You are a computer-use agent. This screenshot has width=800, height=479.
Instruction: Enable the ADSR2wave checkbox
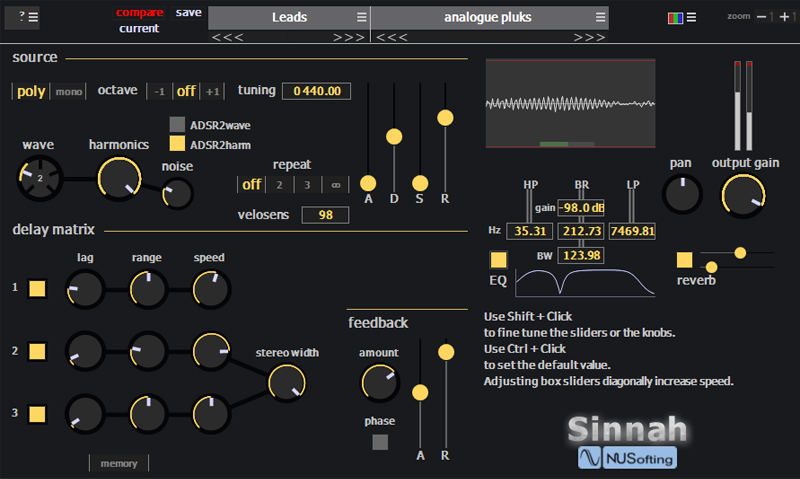(x=177, y=124)
